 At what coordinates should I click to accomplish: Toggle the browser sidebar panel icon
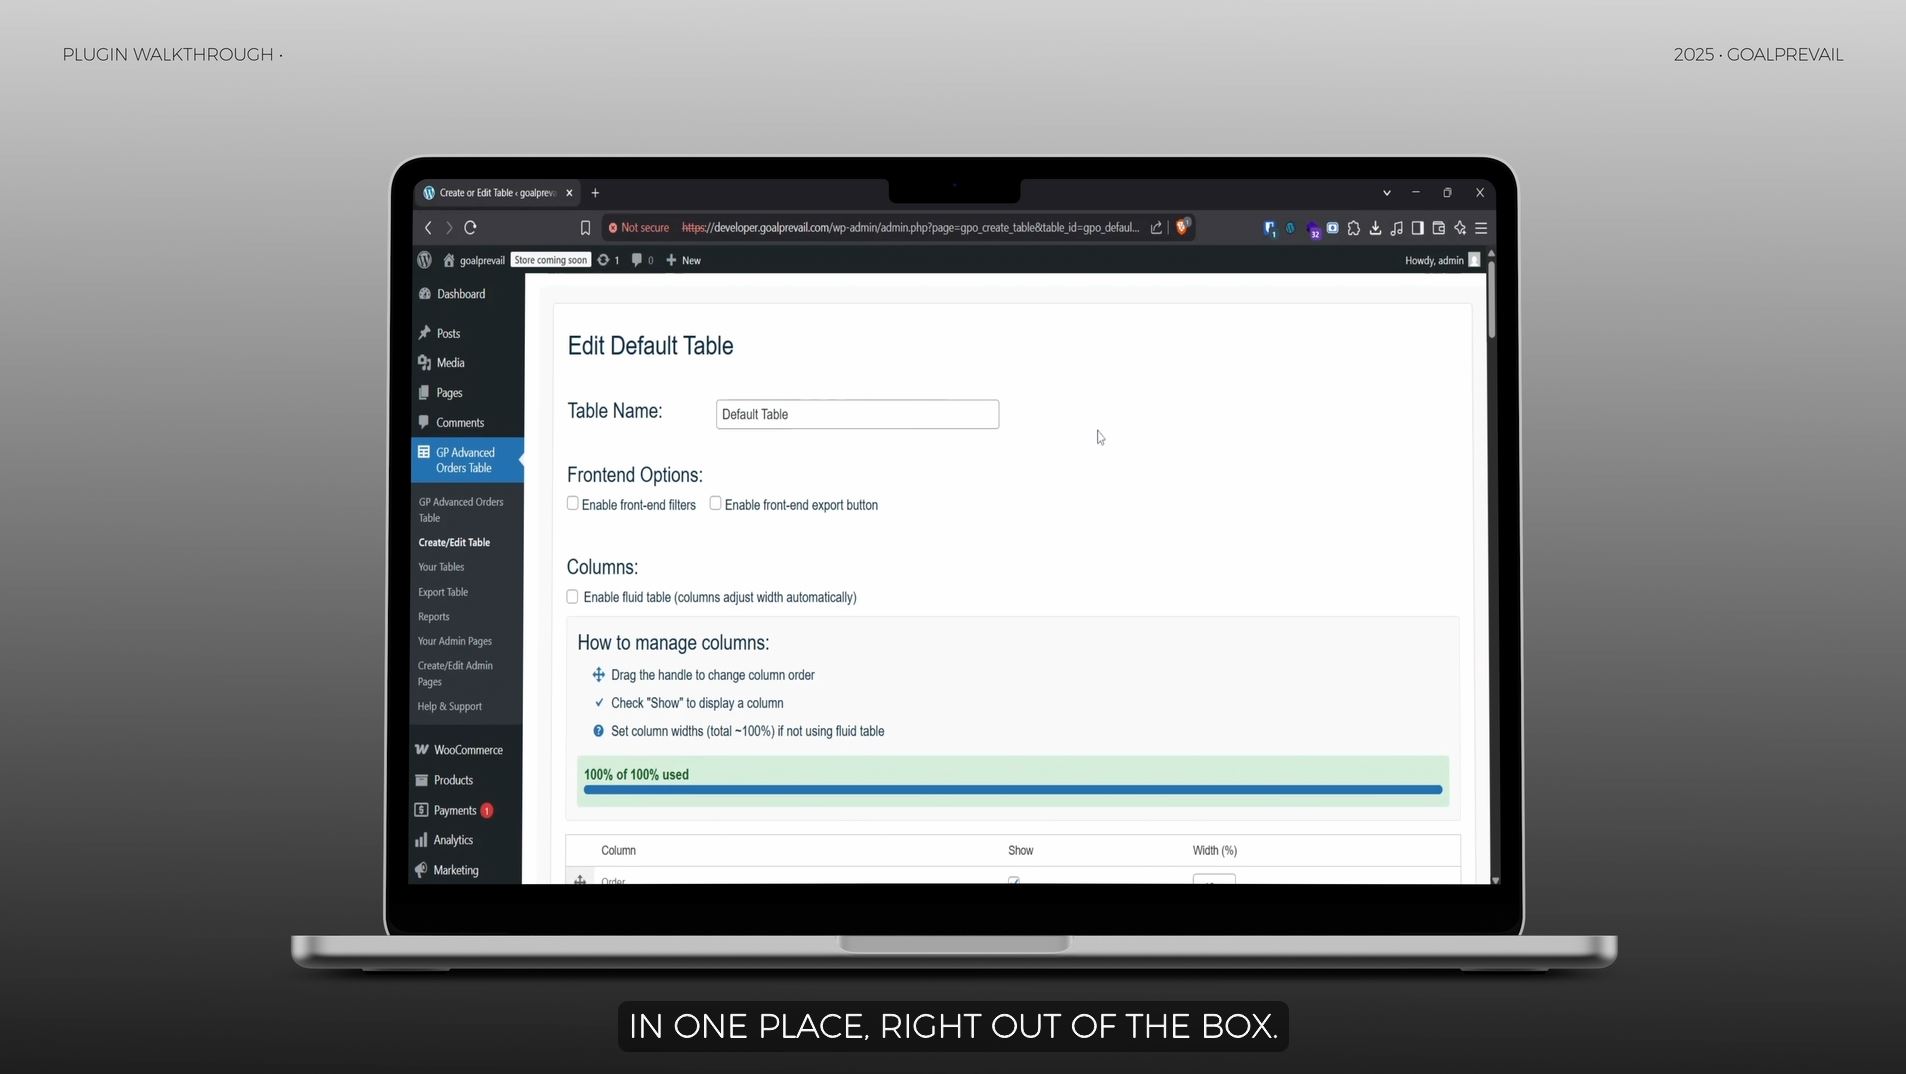tap(1417, 228)
